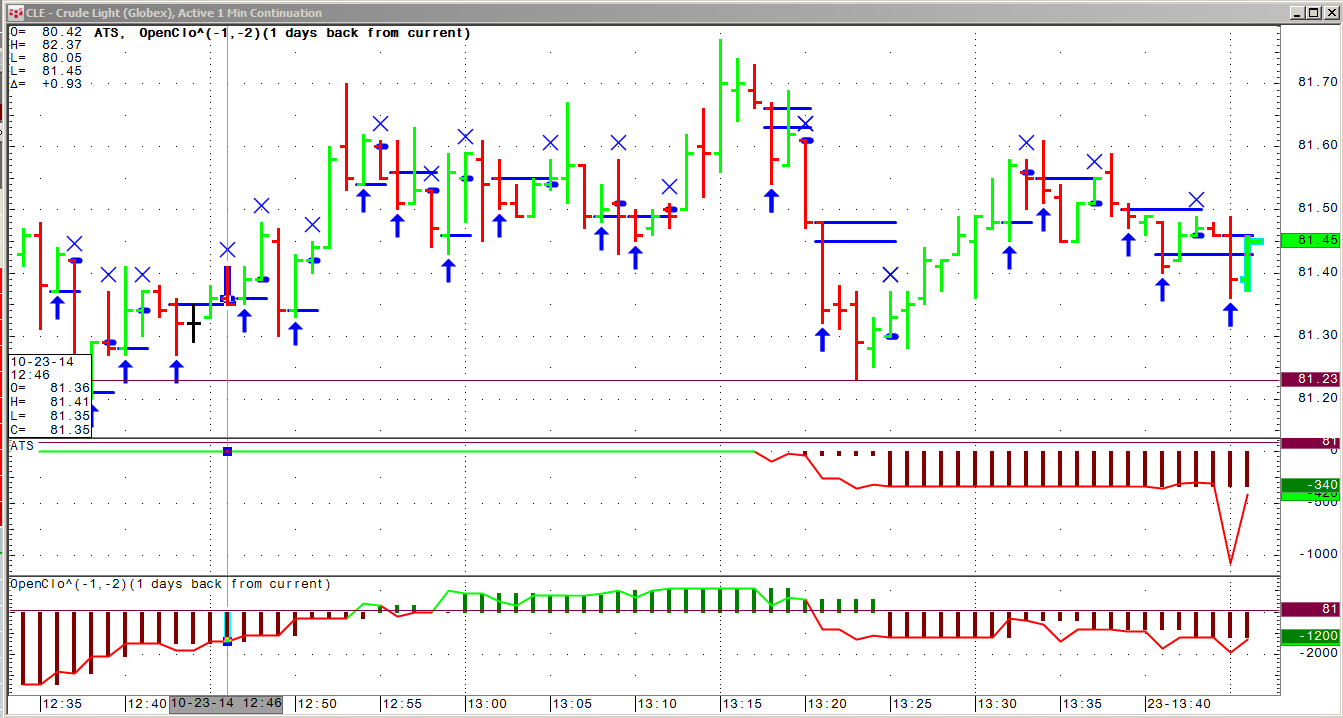Click the cyan current price bar at far right

1248,264
